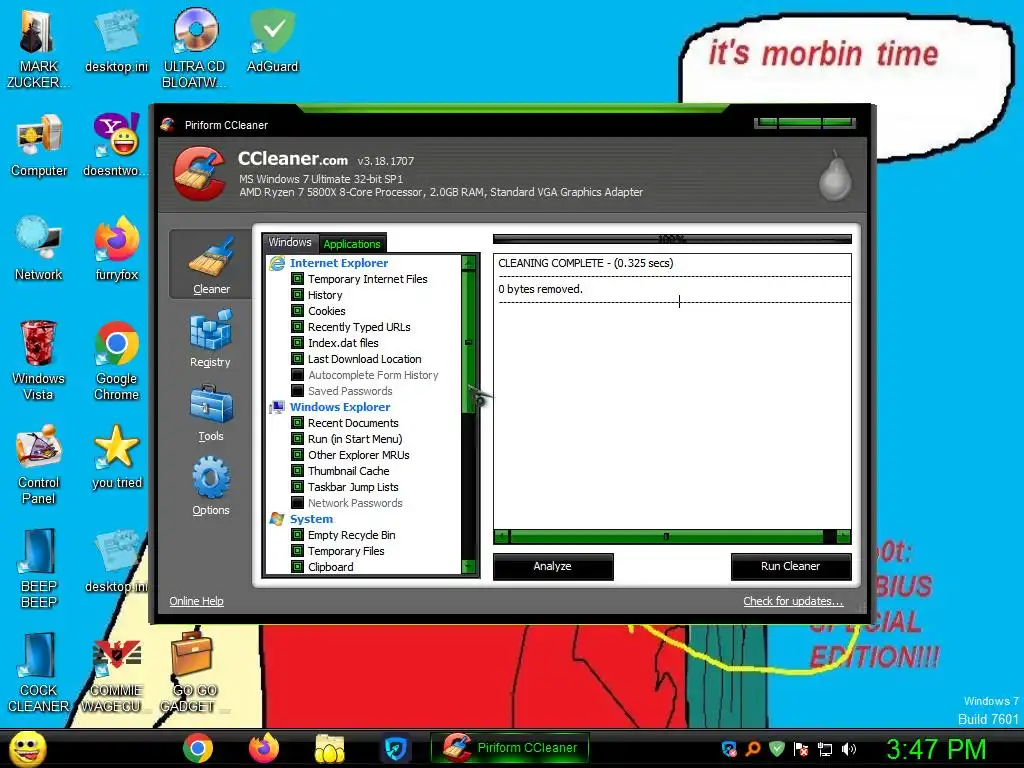Click the CCleaner logo in the header
Viewport: 1024px width, 768px height.
tap(200, 172)
